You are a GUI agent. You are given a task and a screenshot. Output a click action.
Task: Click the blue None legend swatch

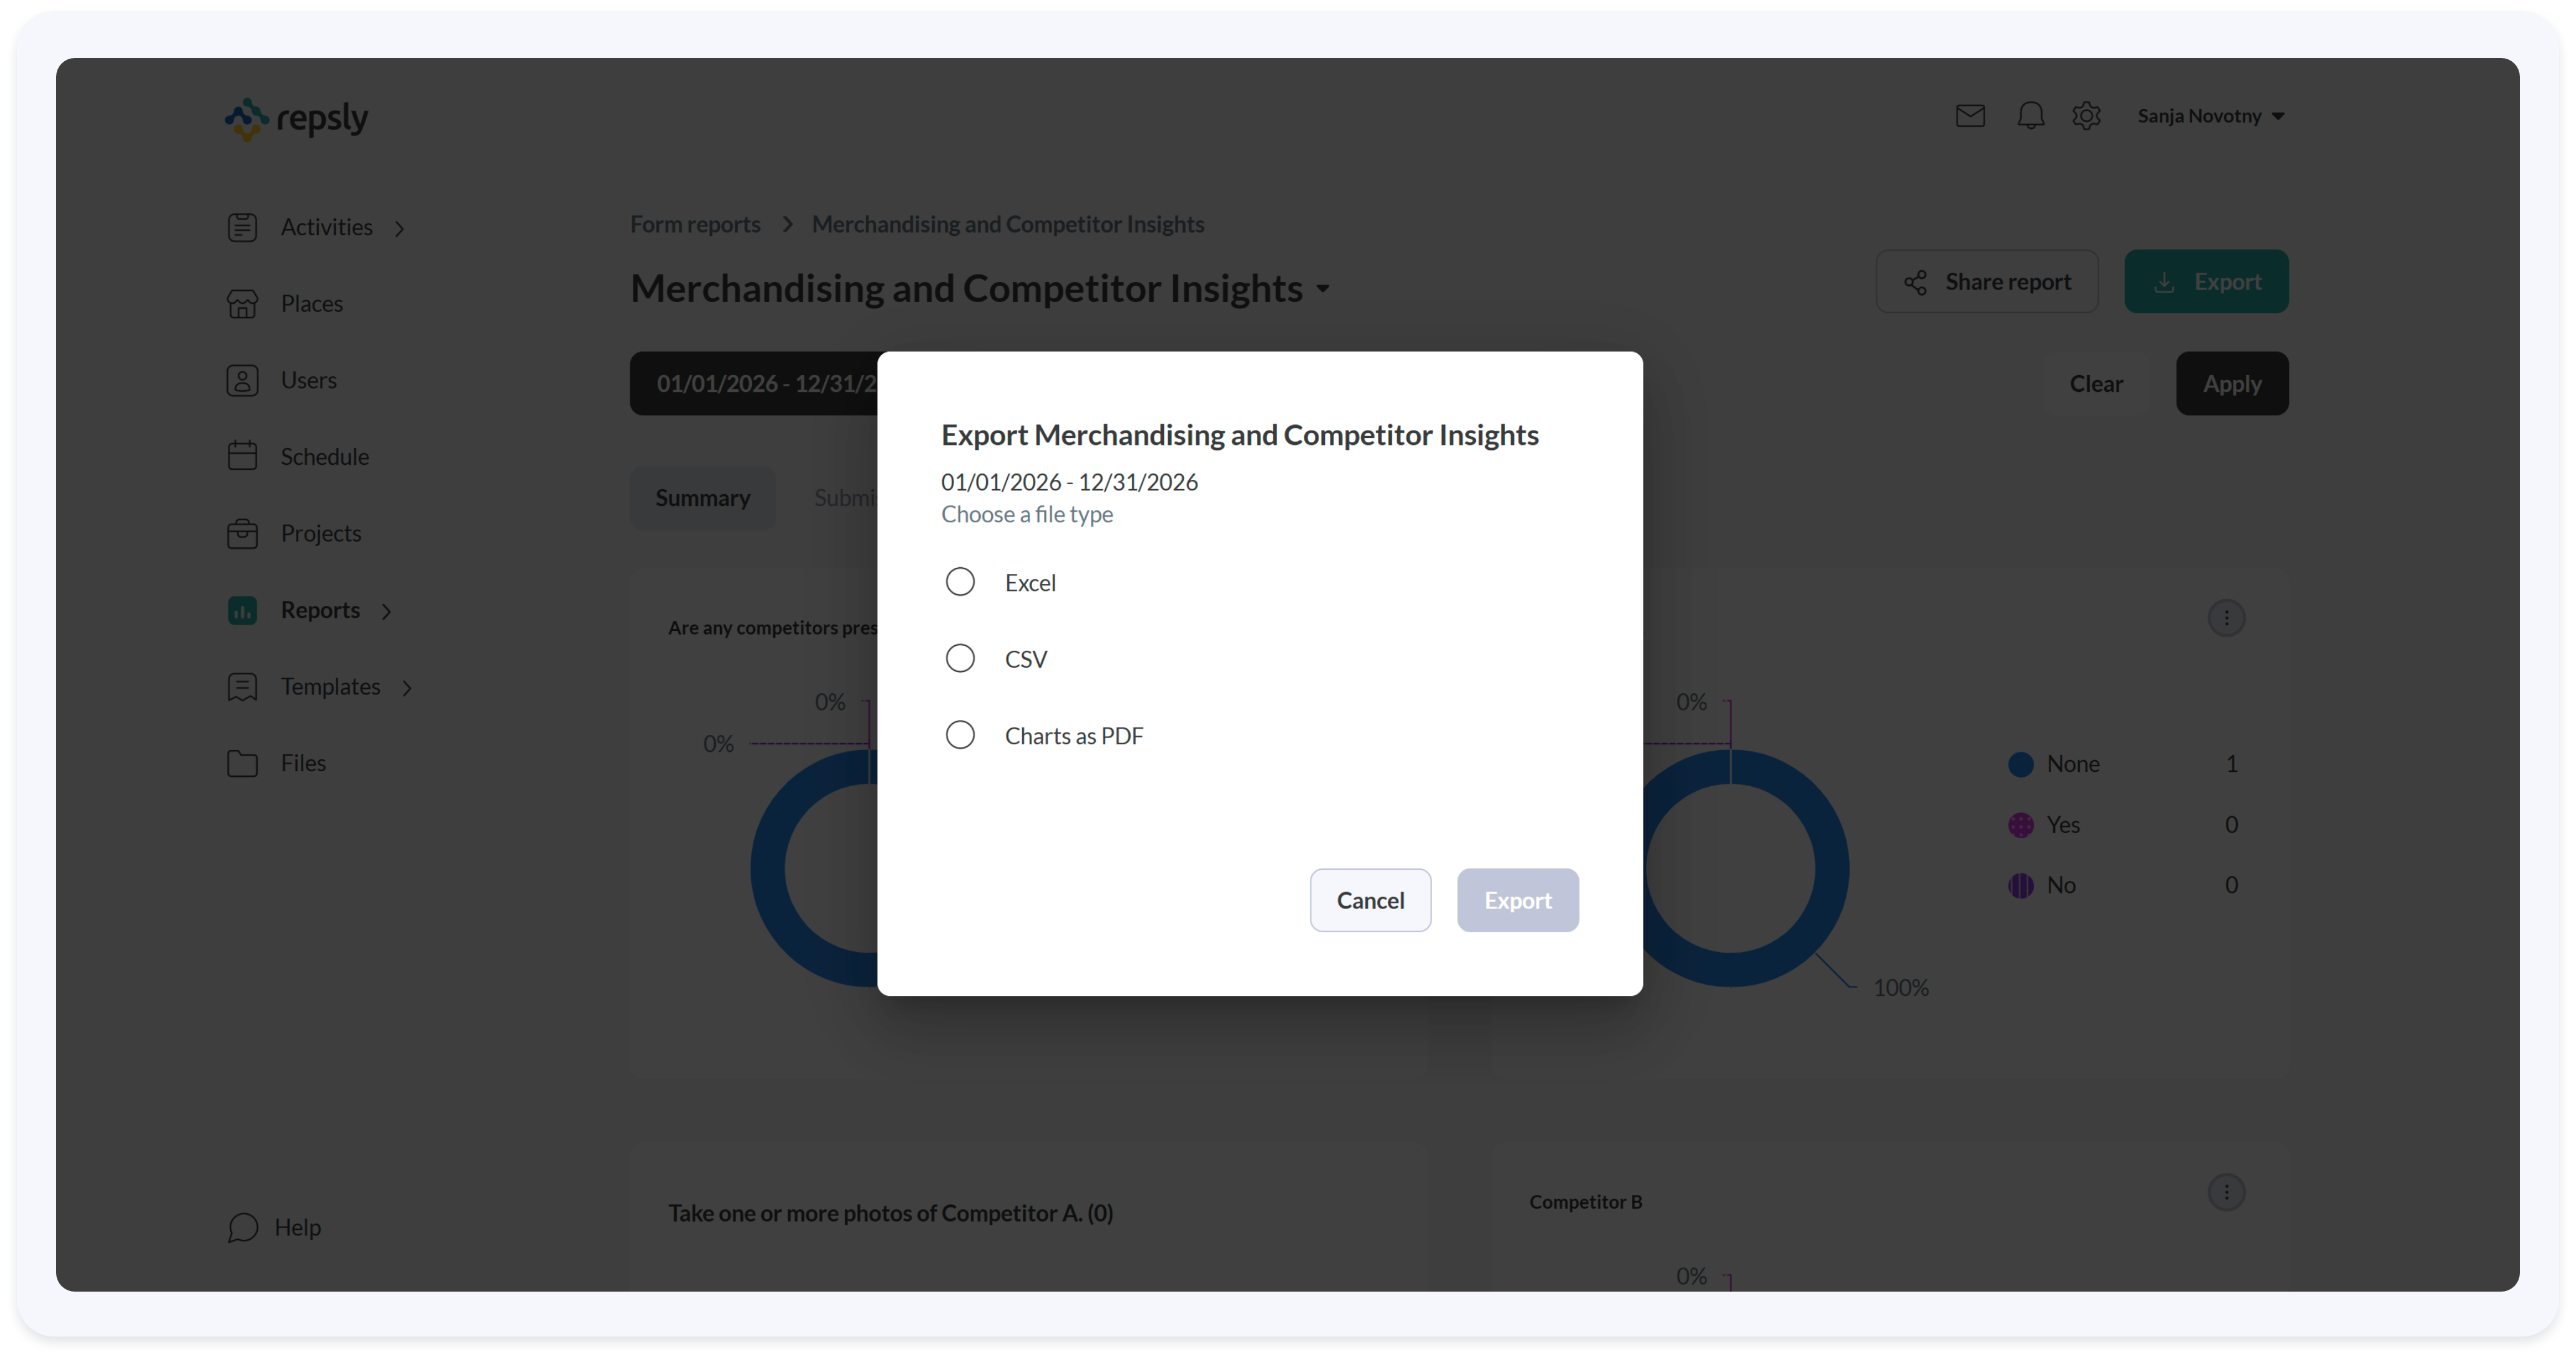(2020, 765)
